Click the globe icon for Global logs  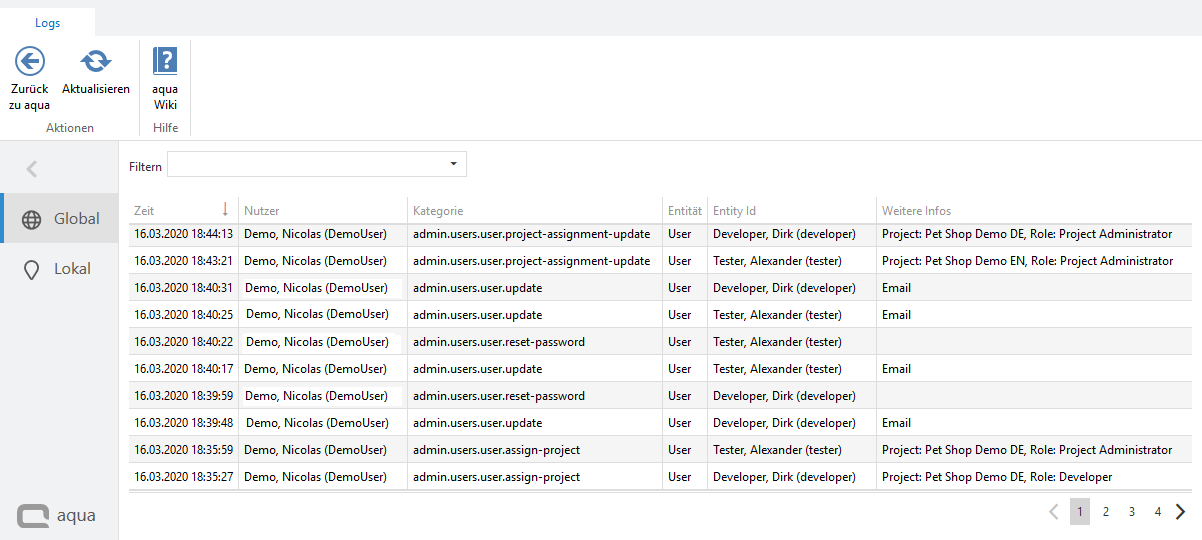click(x=32, y=219)
